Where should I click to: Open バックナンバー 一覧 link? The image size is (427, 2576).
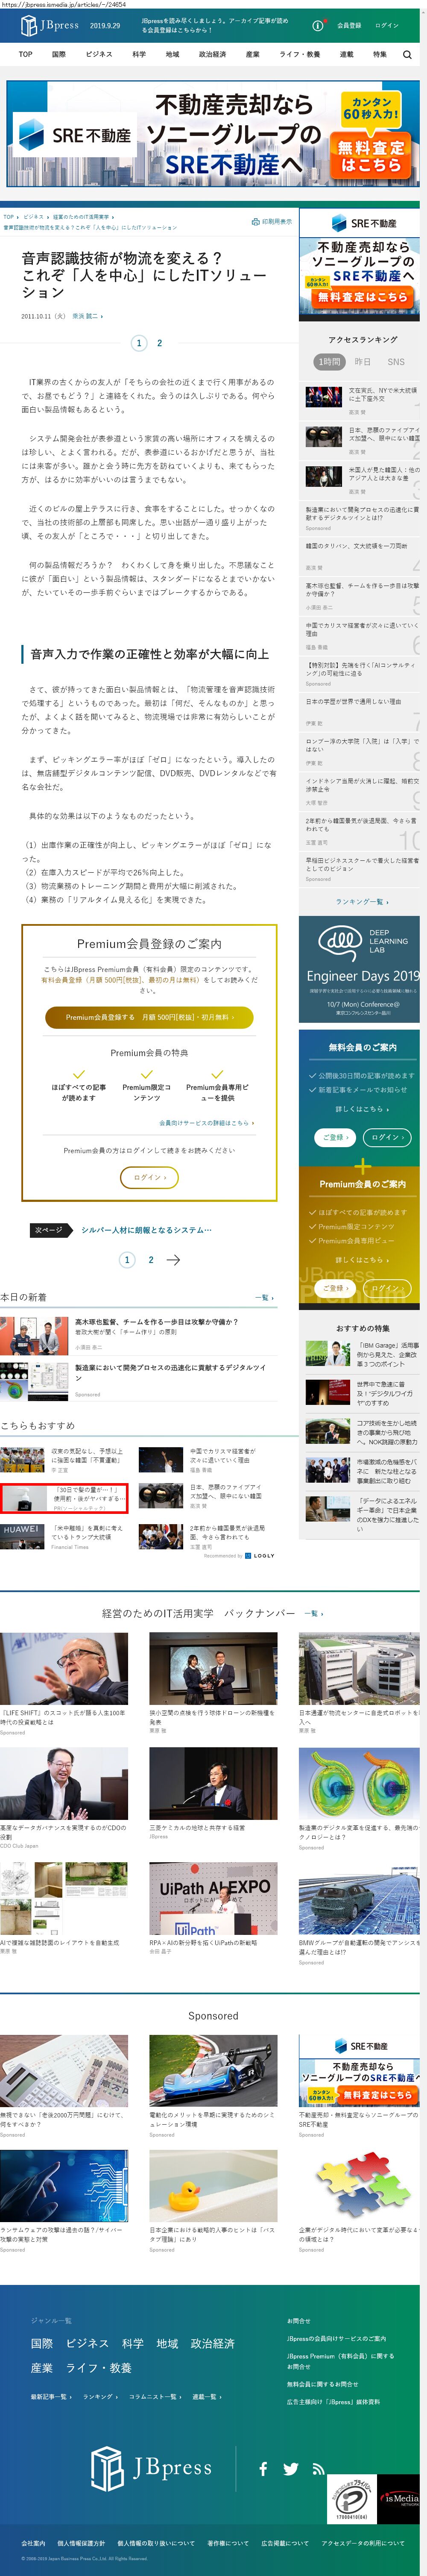(x=313, y=1614)
